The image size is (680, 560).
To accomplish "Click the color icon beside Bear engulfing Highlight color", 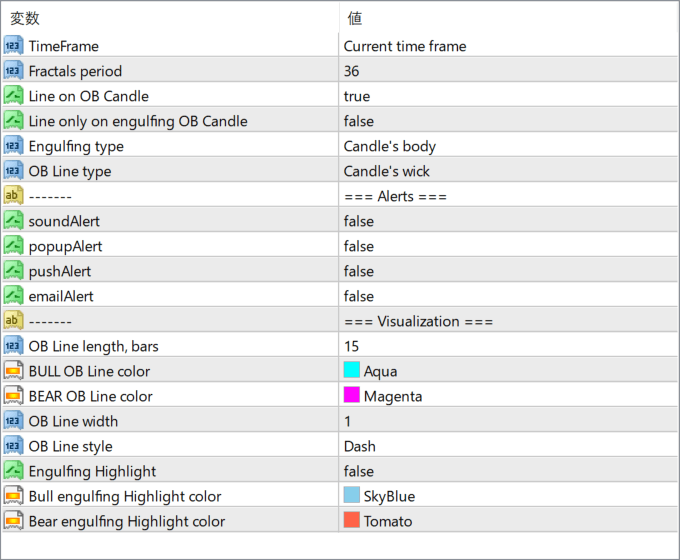I will tap(13, 521).
